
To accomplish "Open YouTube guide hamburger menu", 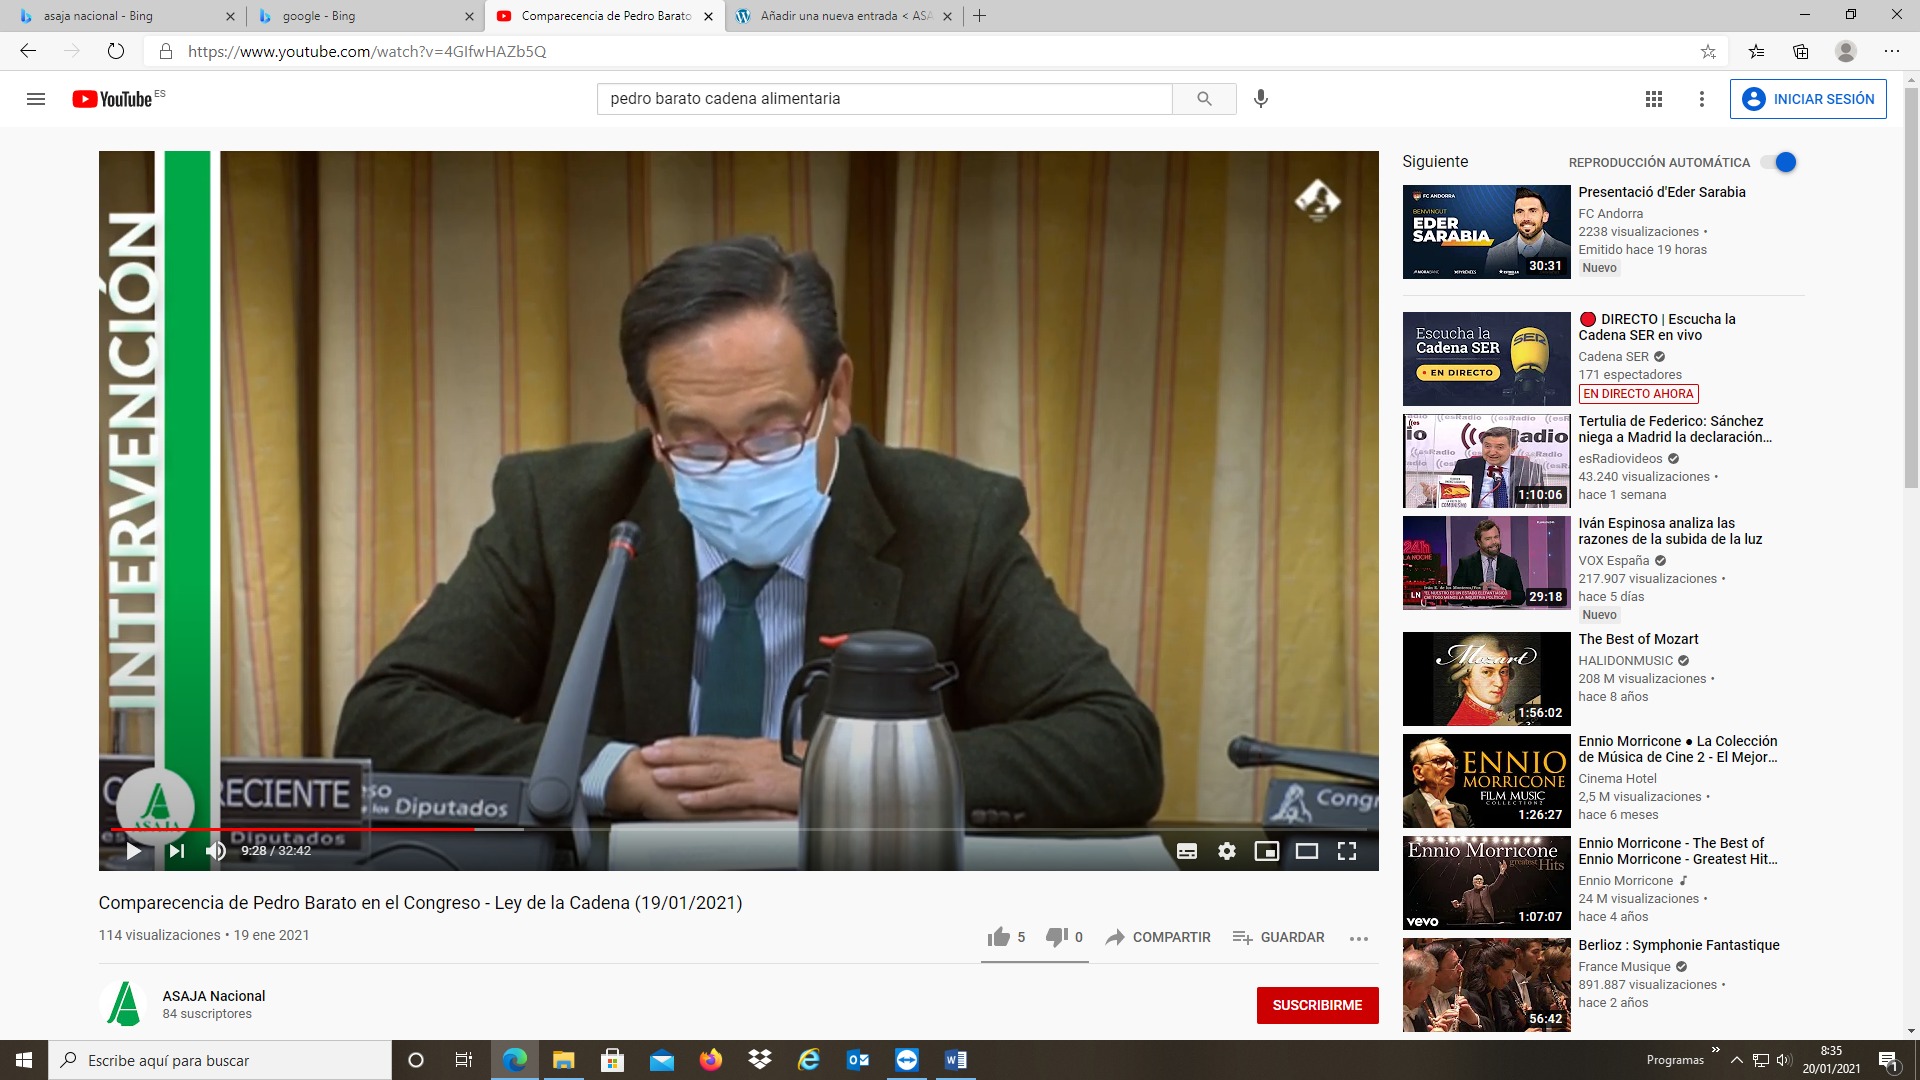I will pos(36,99).
